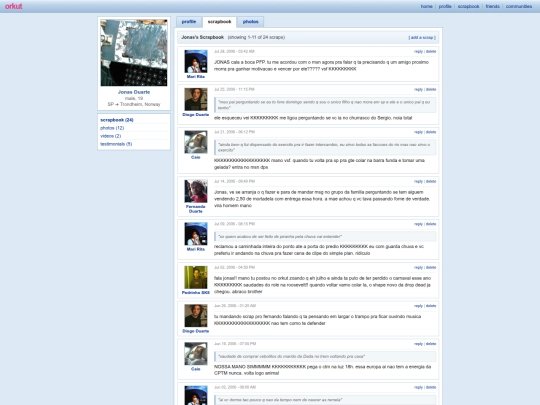This screenshot has height=405, width=540.
Task: Select the scrapbook tab
Action: pos(219,22)
